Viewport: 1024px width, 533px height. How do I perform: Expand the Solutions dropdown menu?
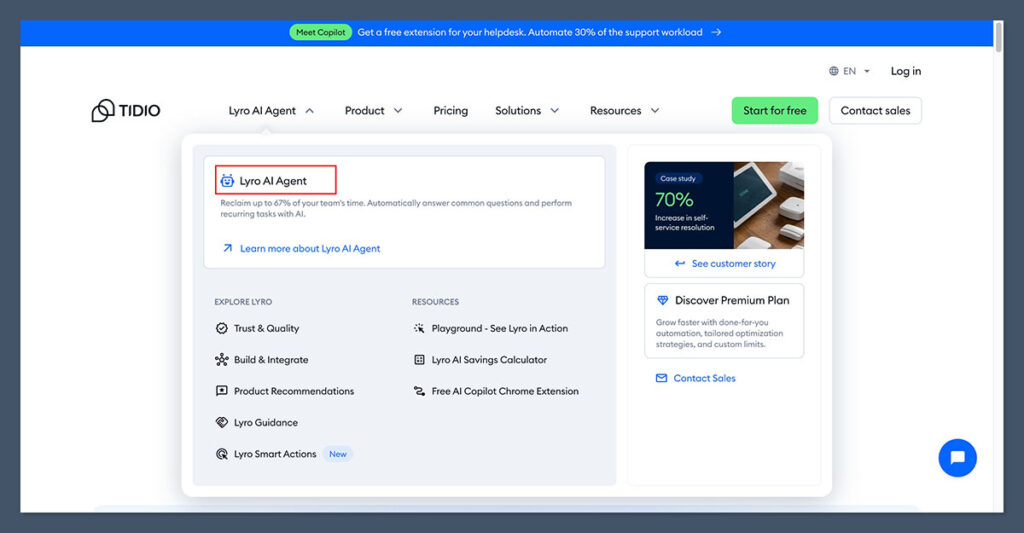pos(527,111)
